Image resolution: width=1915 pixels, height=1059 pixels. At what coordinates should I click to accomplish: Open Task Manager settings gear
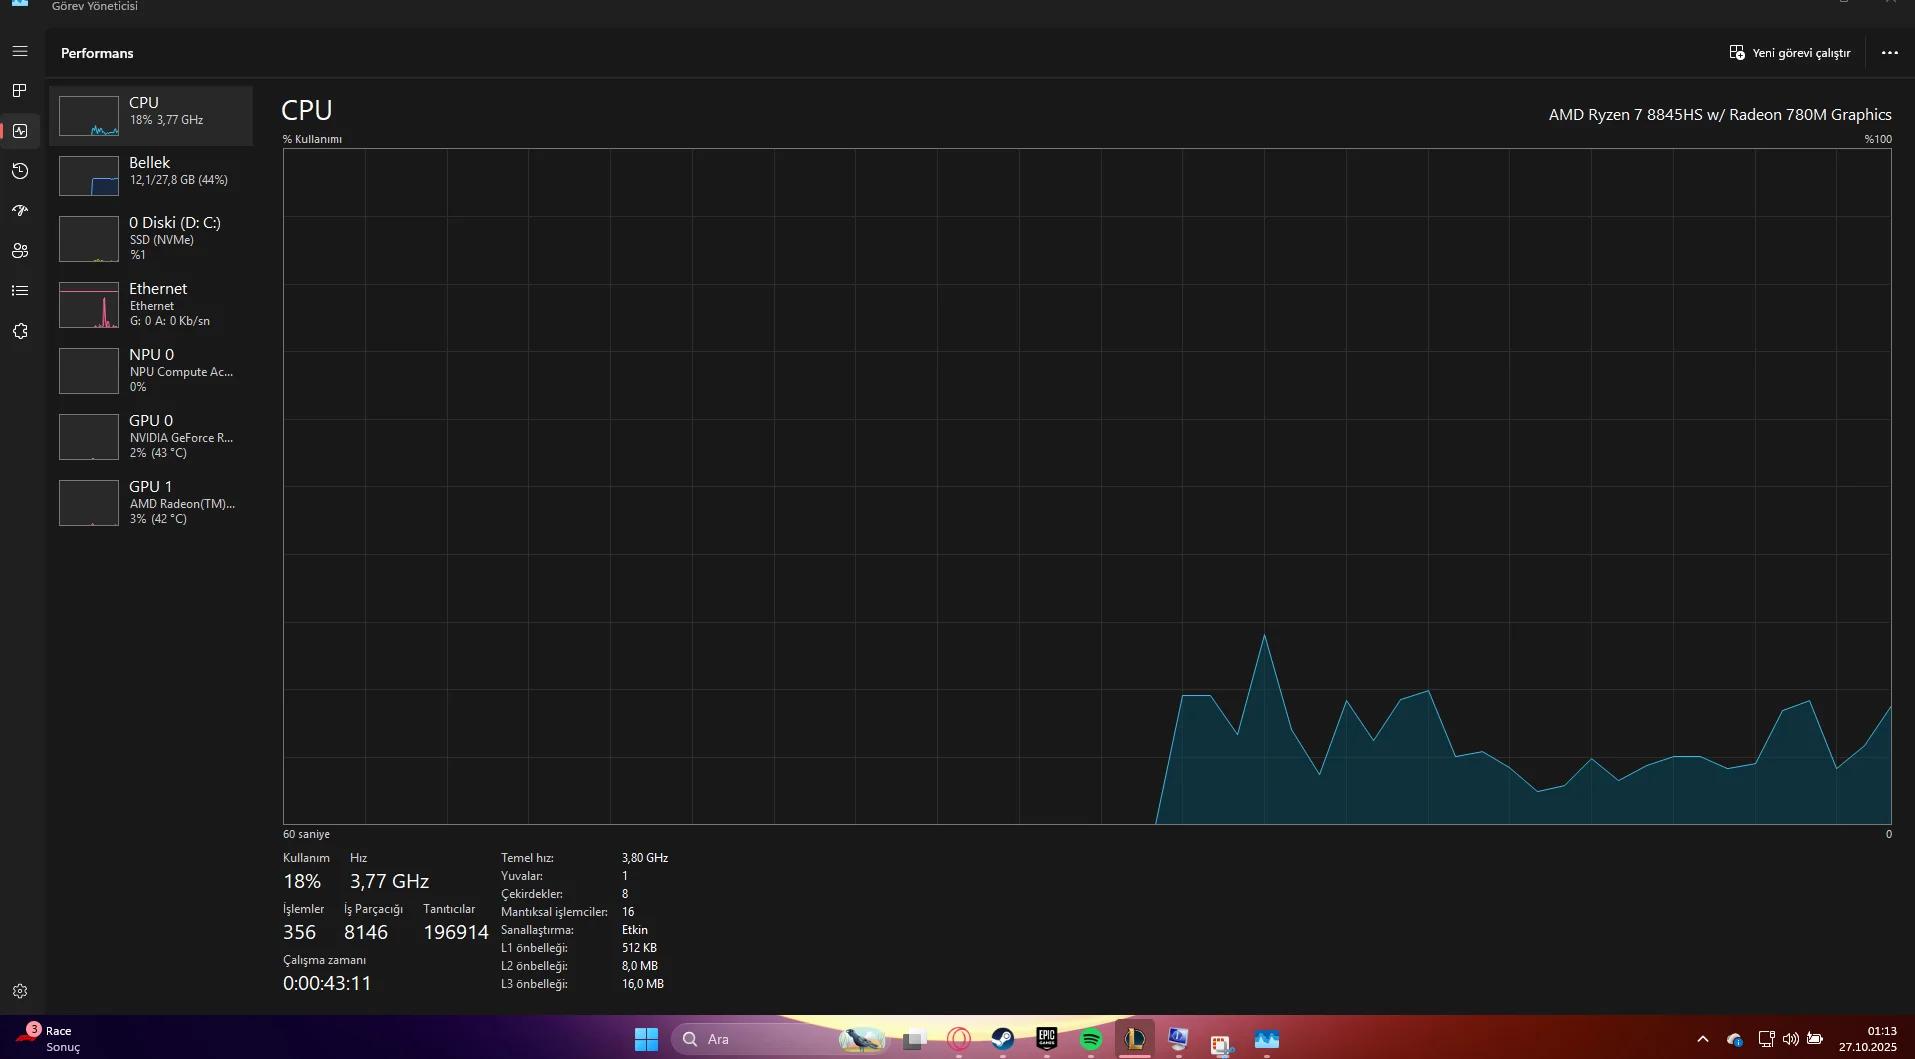20,991
